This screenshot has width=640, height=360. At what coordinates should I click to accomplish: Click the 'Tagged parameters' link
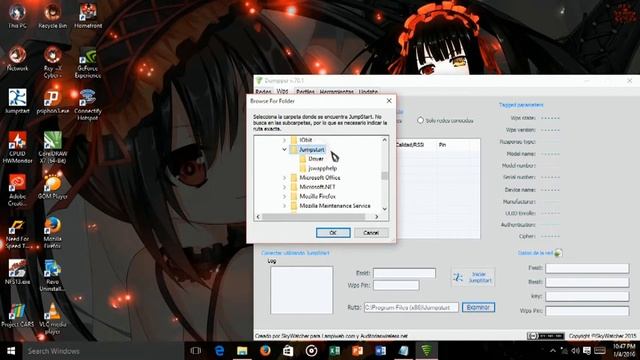(521, 105)
